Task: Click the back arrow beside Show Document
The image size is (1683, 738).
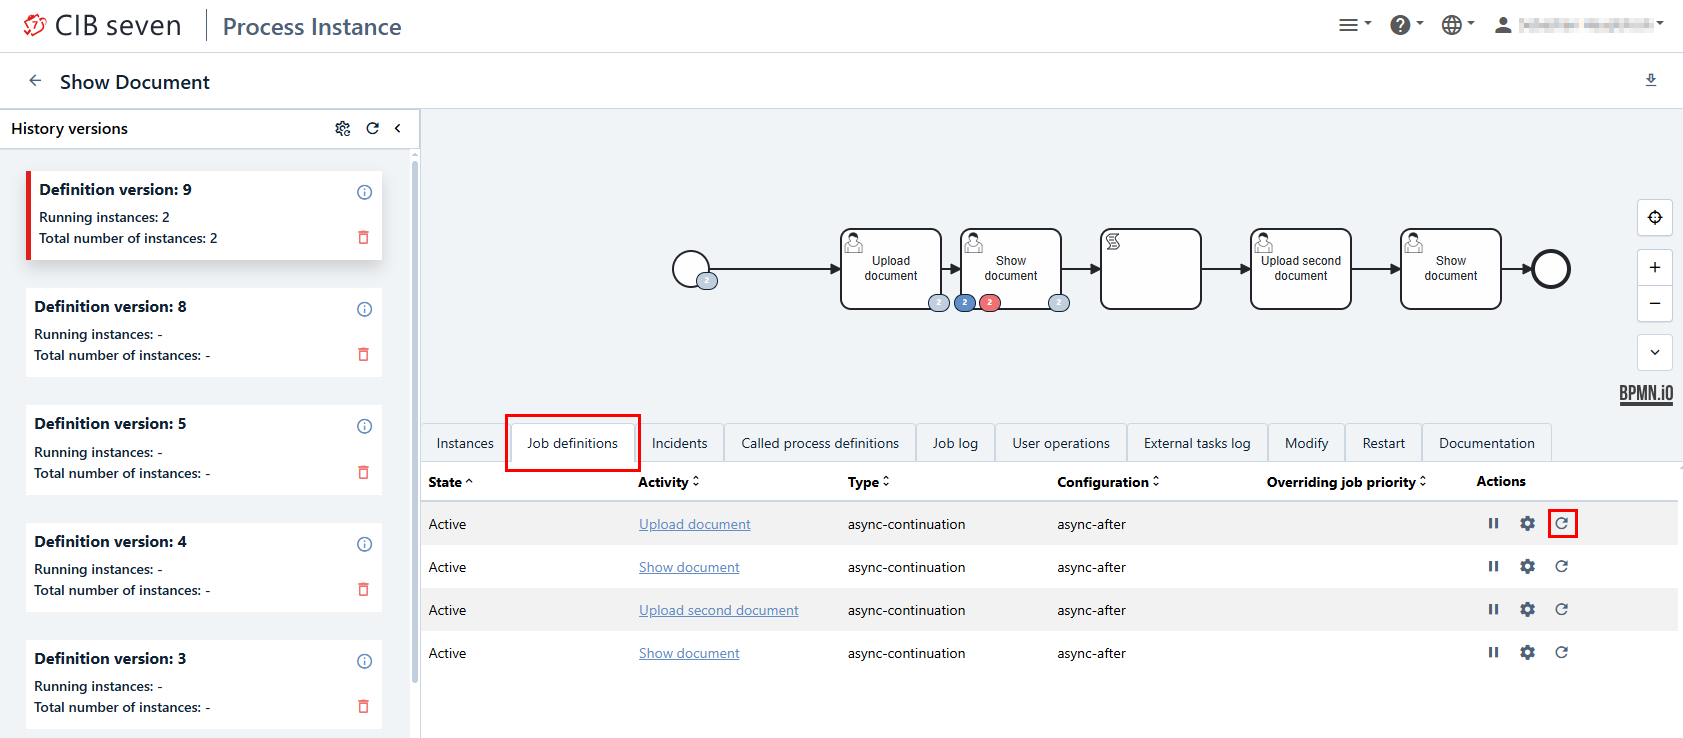Action: coord(36,81)
